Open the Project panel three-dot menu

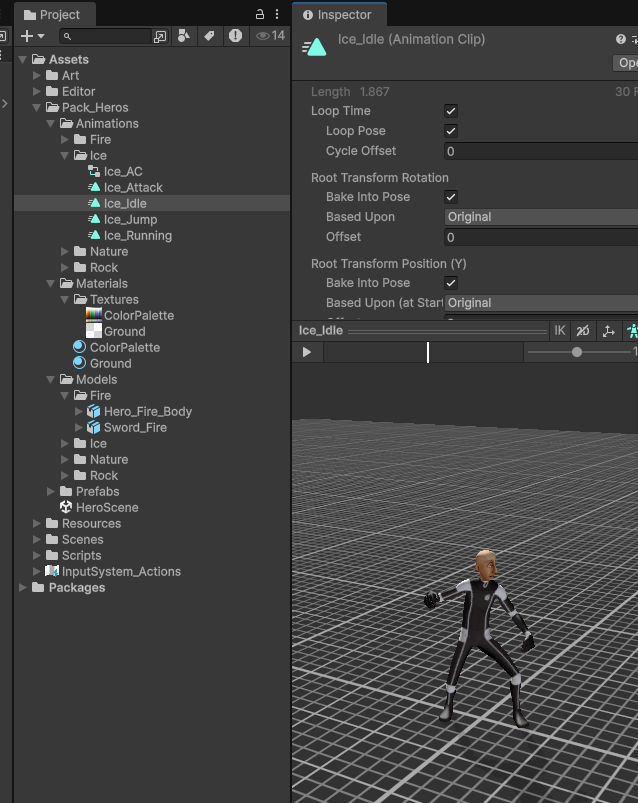[277, 14]
